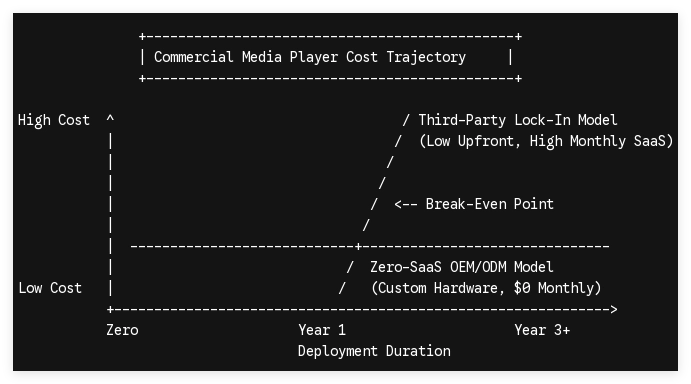Click the top-left plus corner of title box

tap(142, 36)
